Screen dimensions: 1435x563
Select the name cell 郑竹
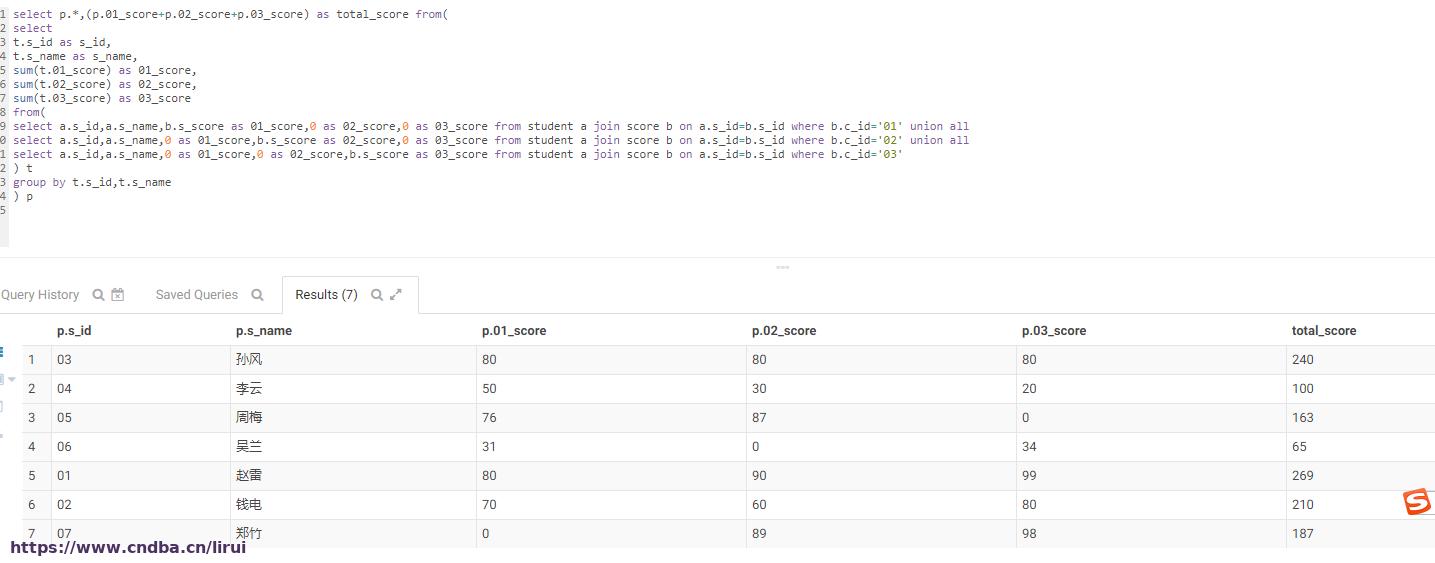(249, 534)
